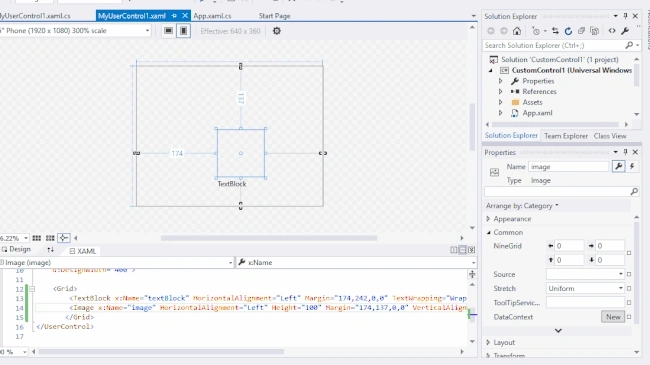Toggle Snap to gridlines button

point(50,238)
